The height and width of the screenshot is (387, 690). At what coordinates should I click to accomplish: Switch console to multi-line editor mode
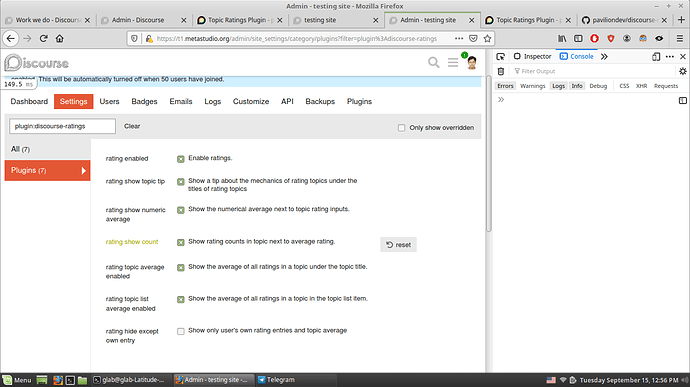[x=683, y=100]
